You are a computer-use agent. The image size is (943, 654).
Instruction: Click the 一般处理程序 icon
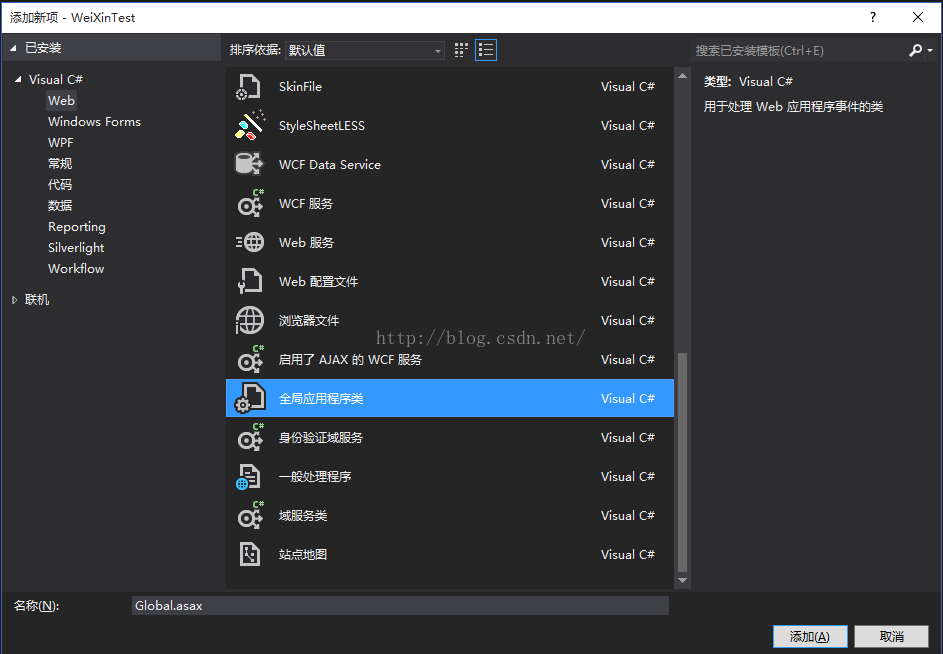[248, 477]
